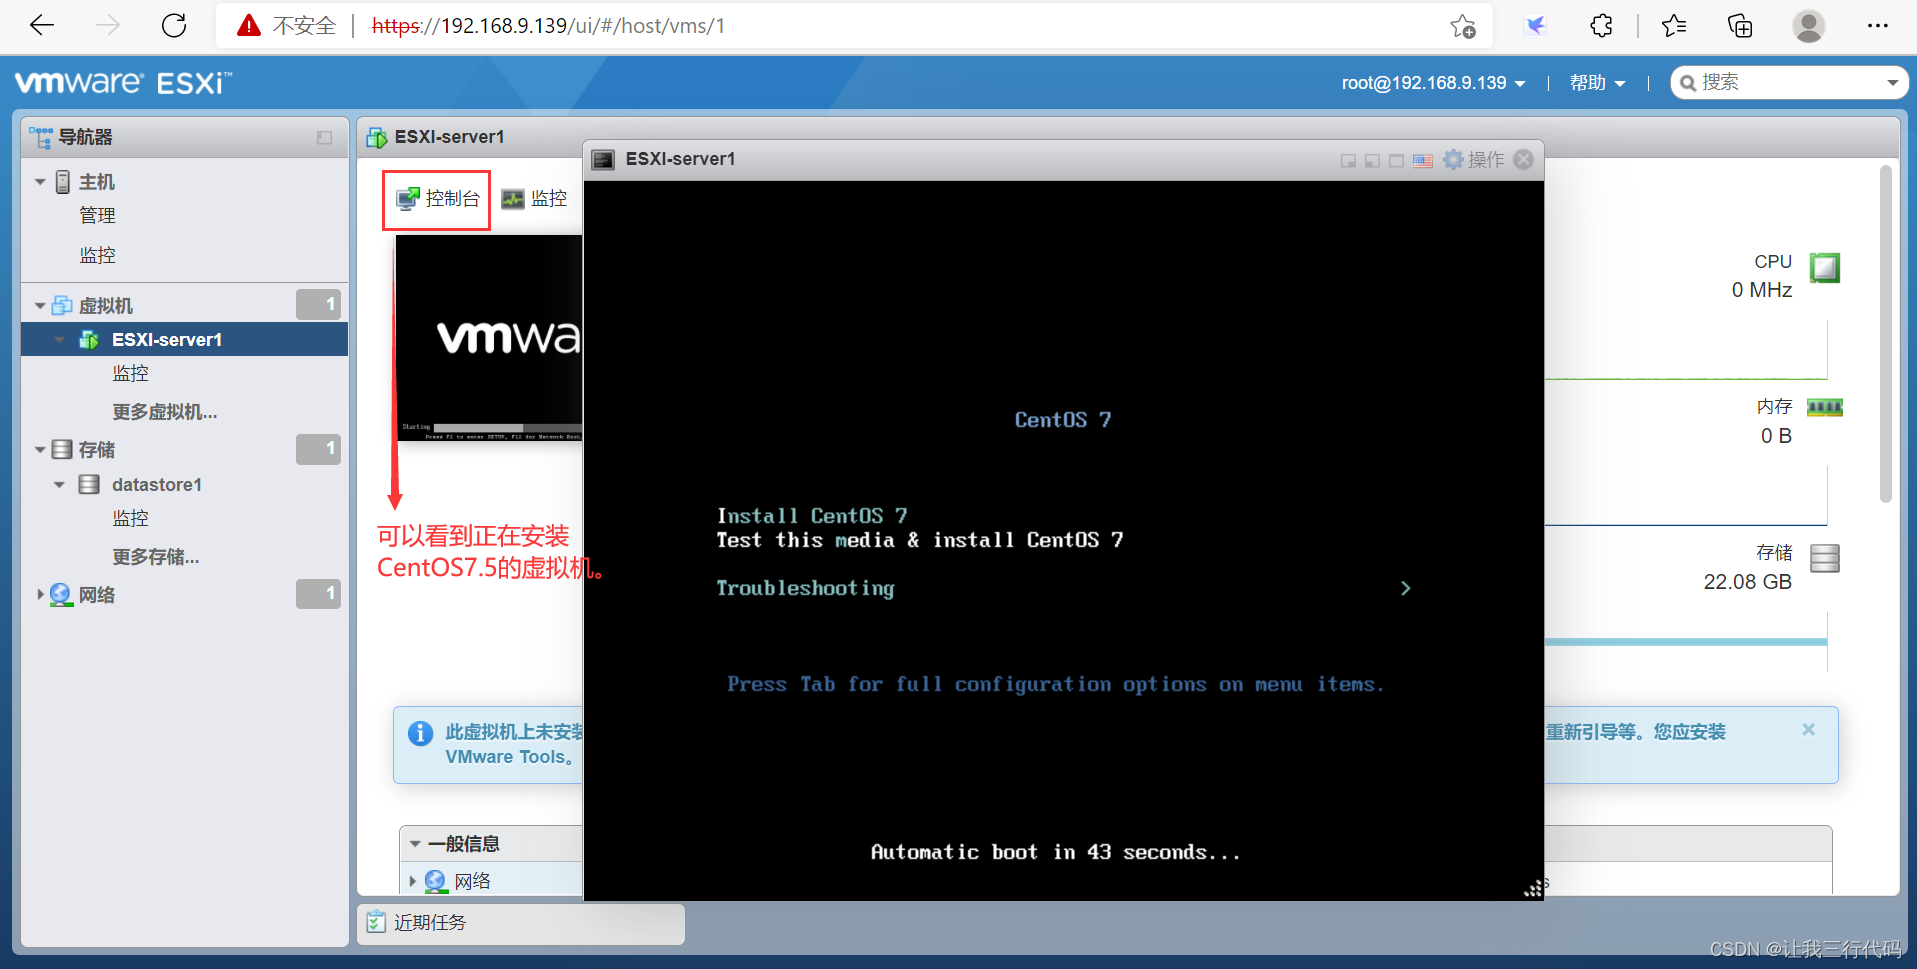Click the 网络 count badge
The height and width of the screenshot is (969, 1917).
click(318, 594)
